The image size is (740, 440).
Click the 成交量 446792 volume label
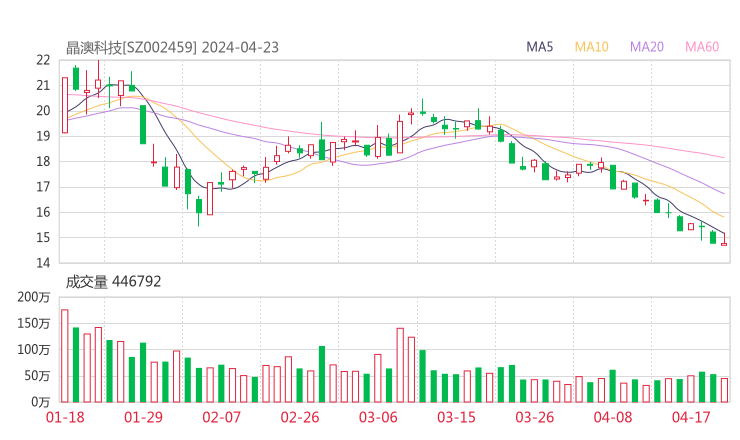pyautogui.click(x=113, y=282)
